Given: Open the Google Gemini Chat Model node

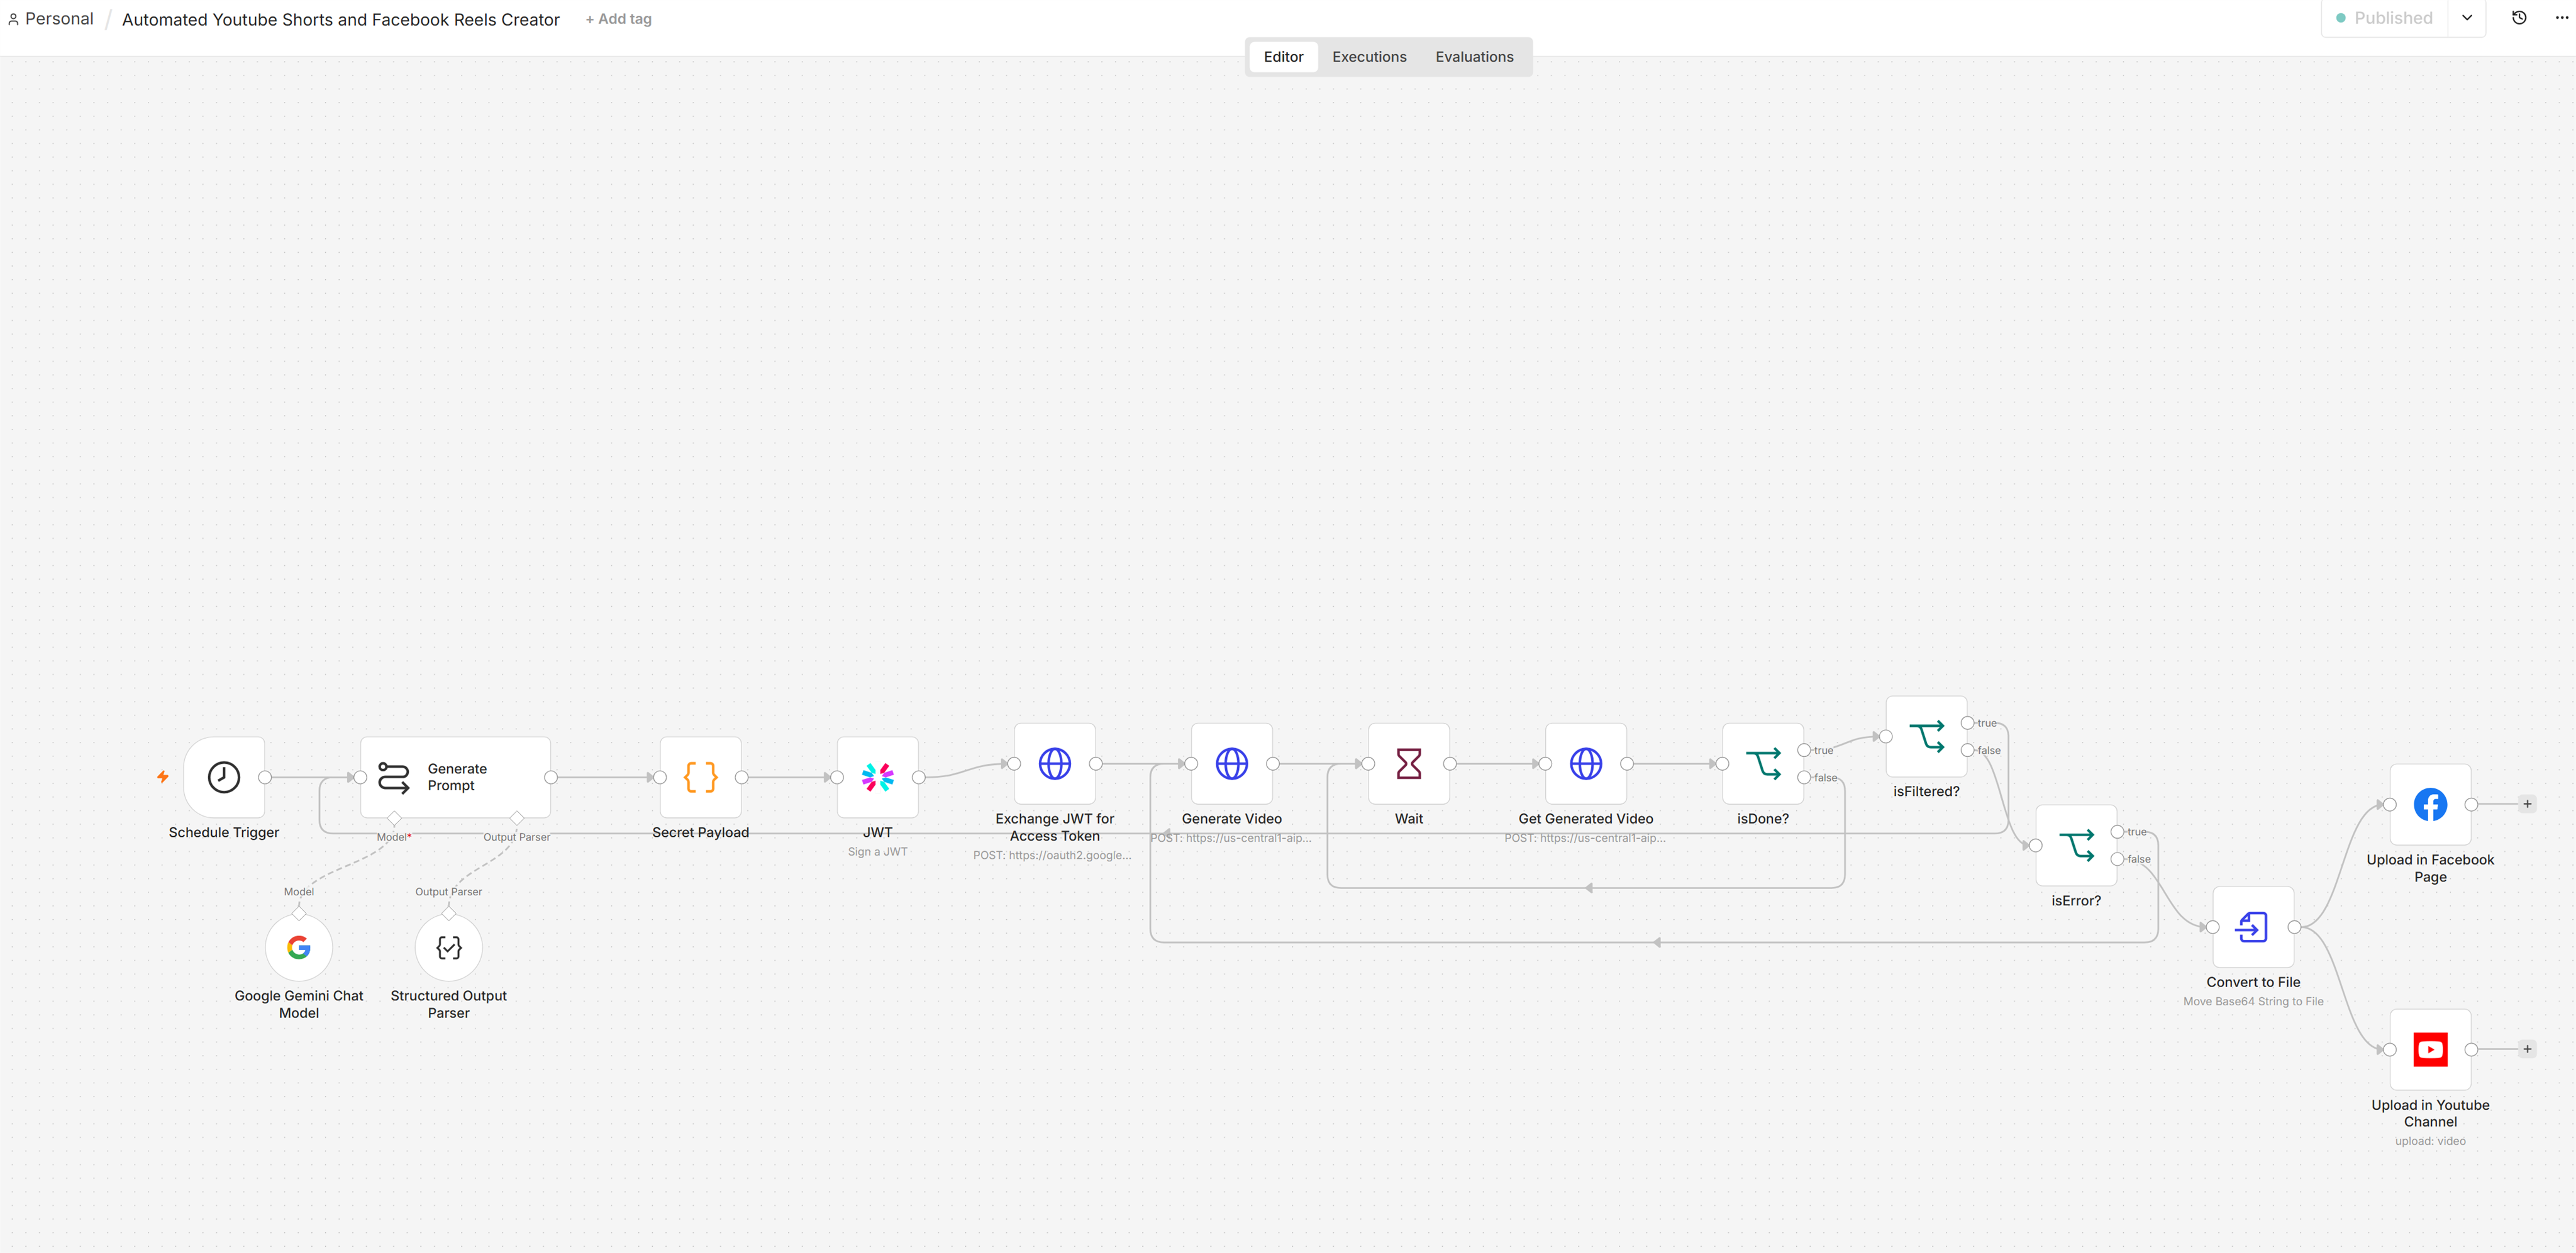Looking at the screenshot, I should tap(299, 947).
